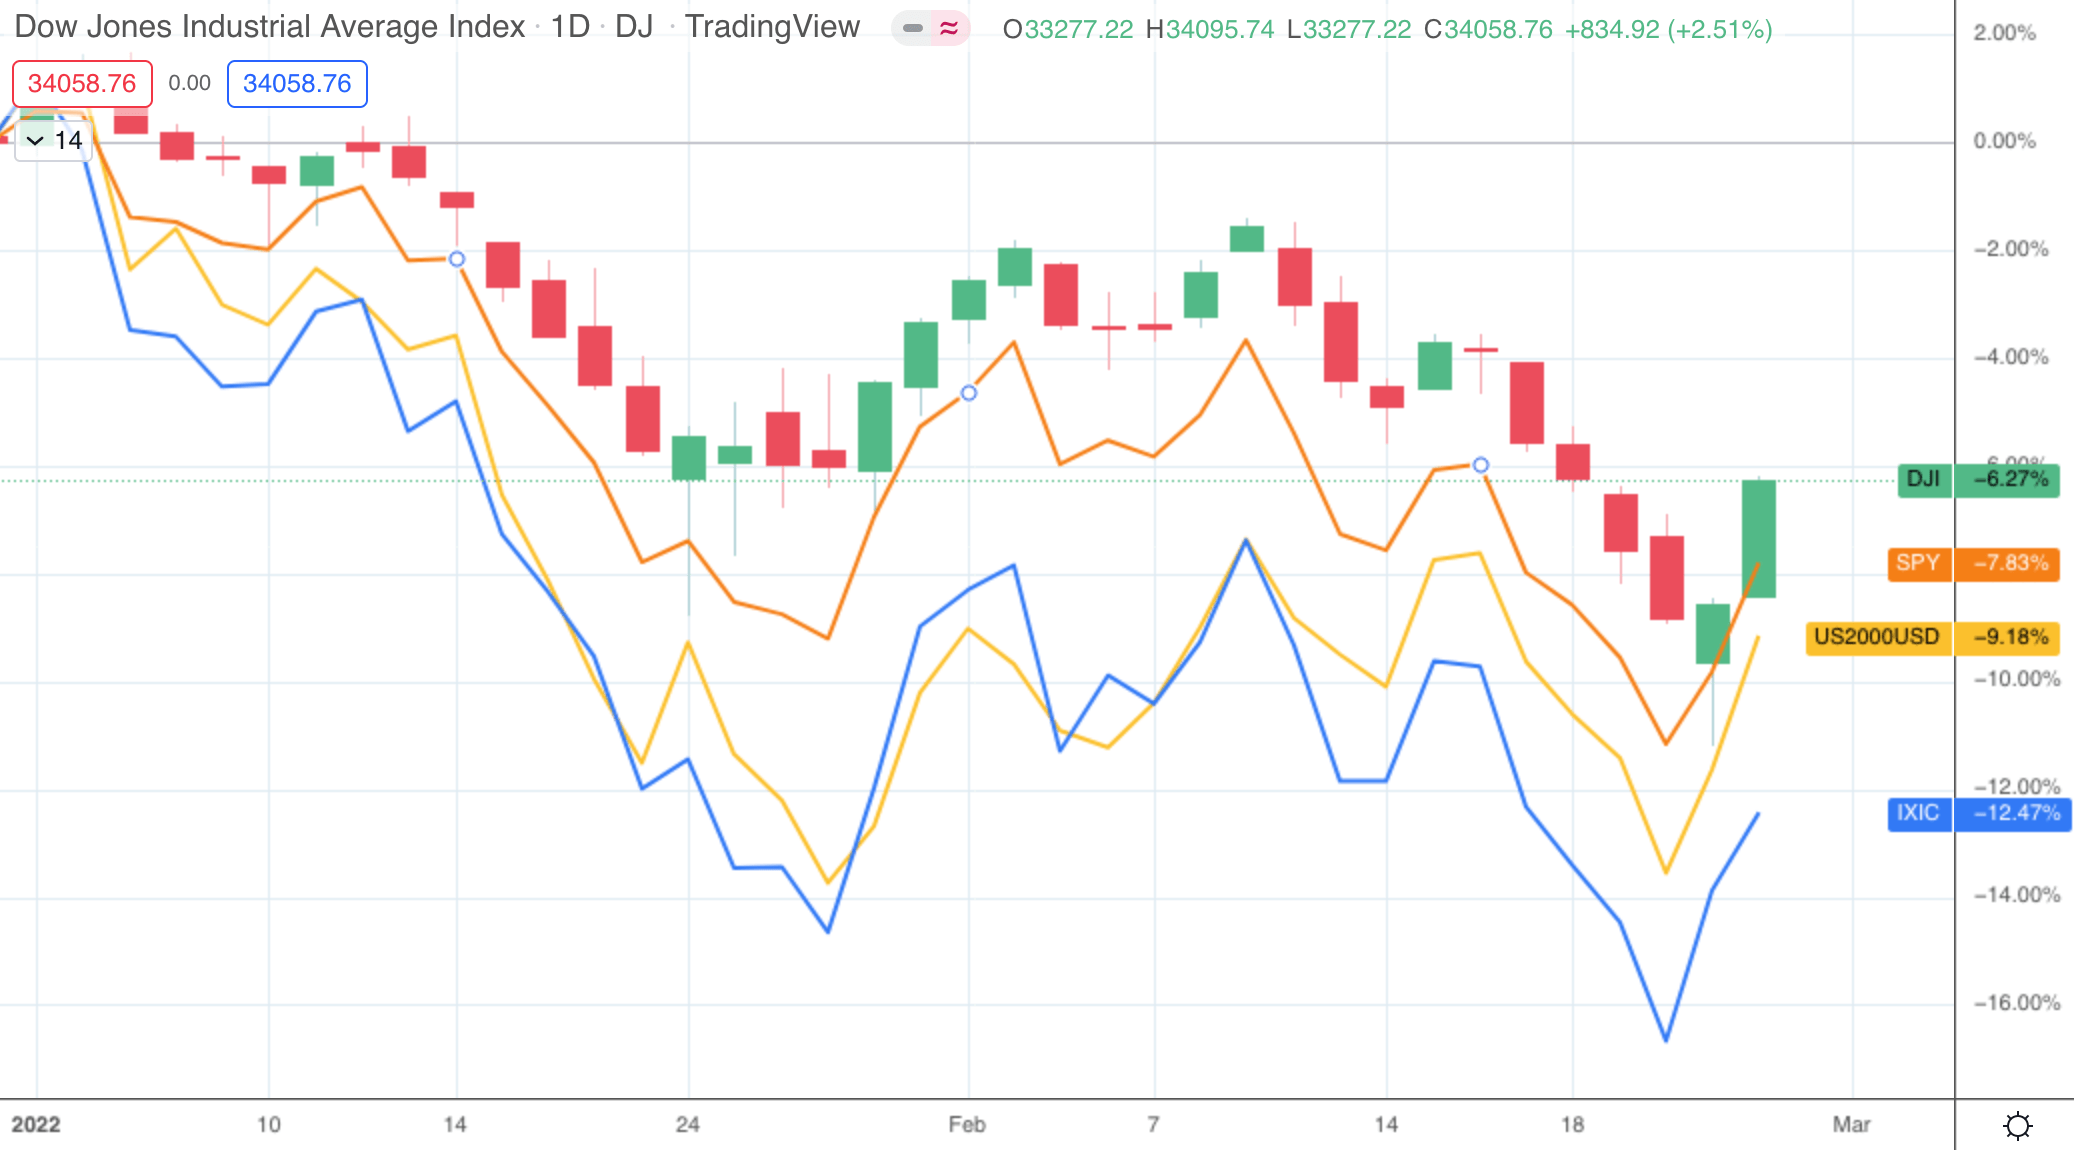2074x1150 pixels.
Task: Click the 24 date axis label
Action: [688, 1124]
